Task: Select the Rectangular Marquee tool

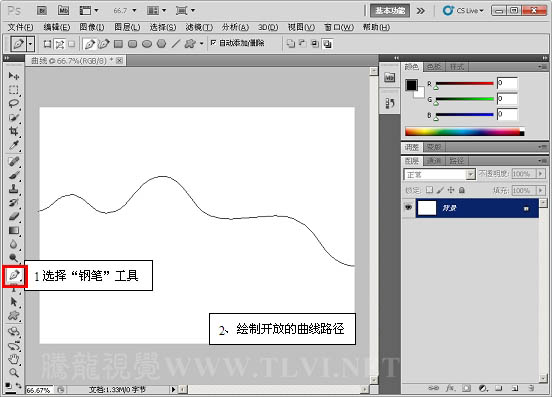Action: tap(14, 90)
